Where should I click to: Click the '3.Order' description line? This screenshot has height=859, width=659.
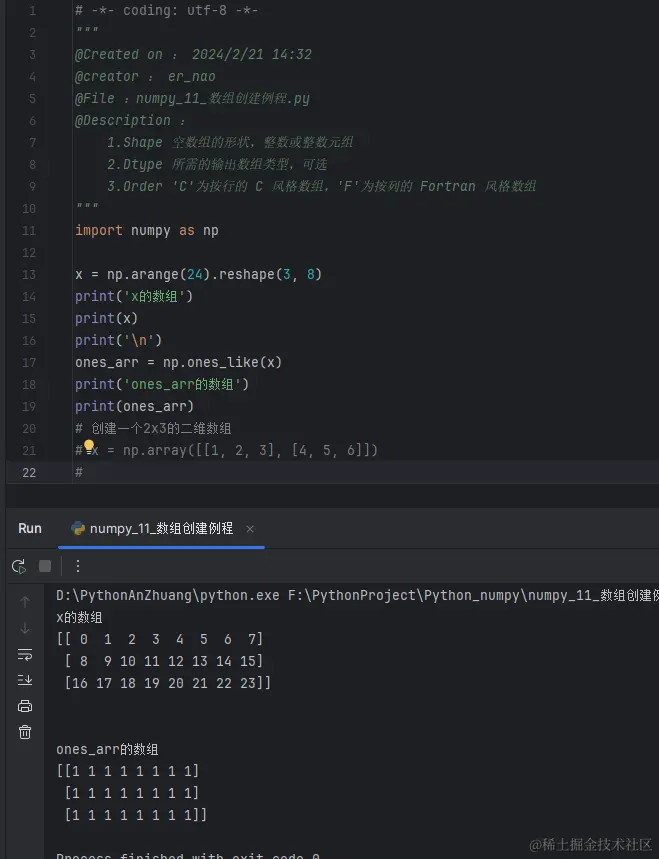(322, 186)
